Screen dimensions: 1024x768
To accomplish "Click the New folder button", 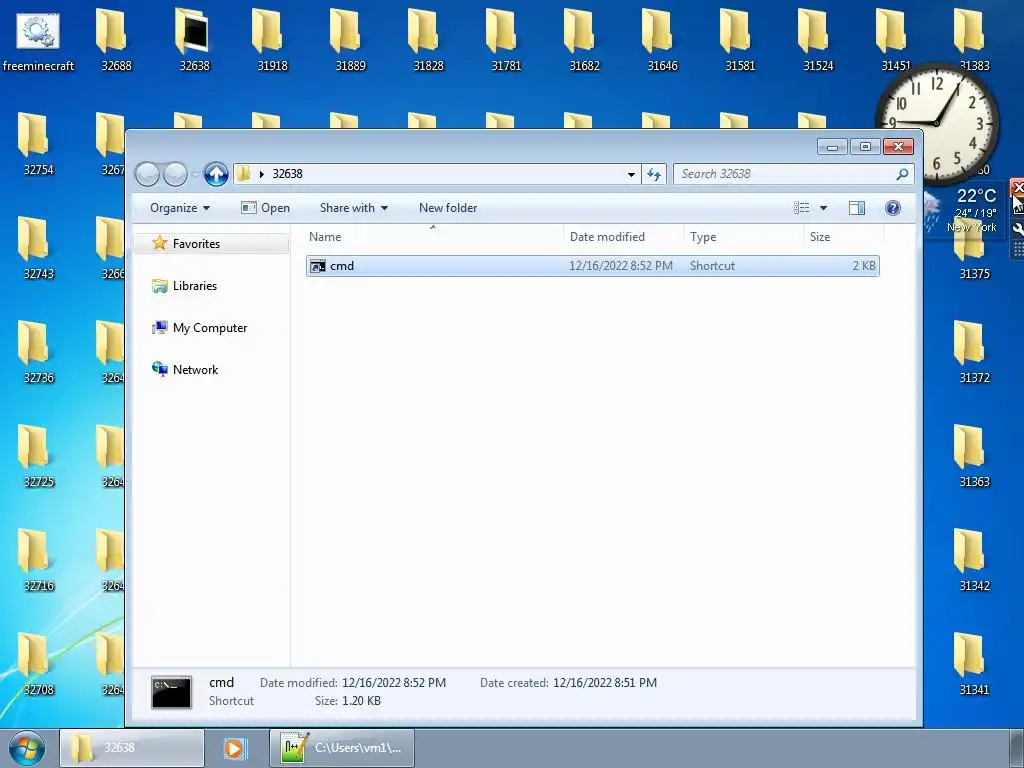I will click(x=448, y=208).
